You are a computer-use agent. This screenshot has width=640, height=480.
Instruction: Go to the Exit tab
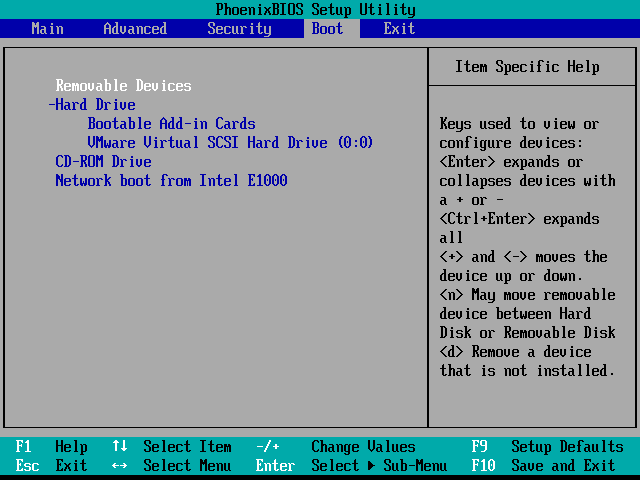click(x=399, y=29)
